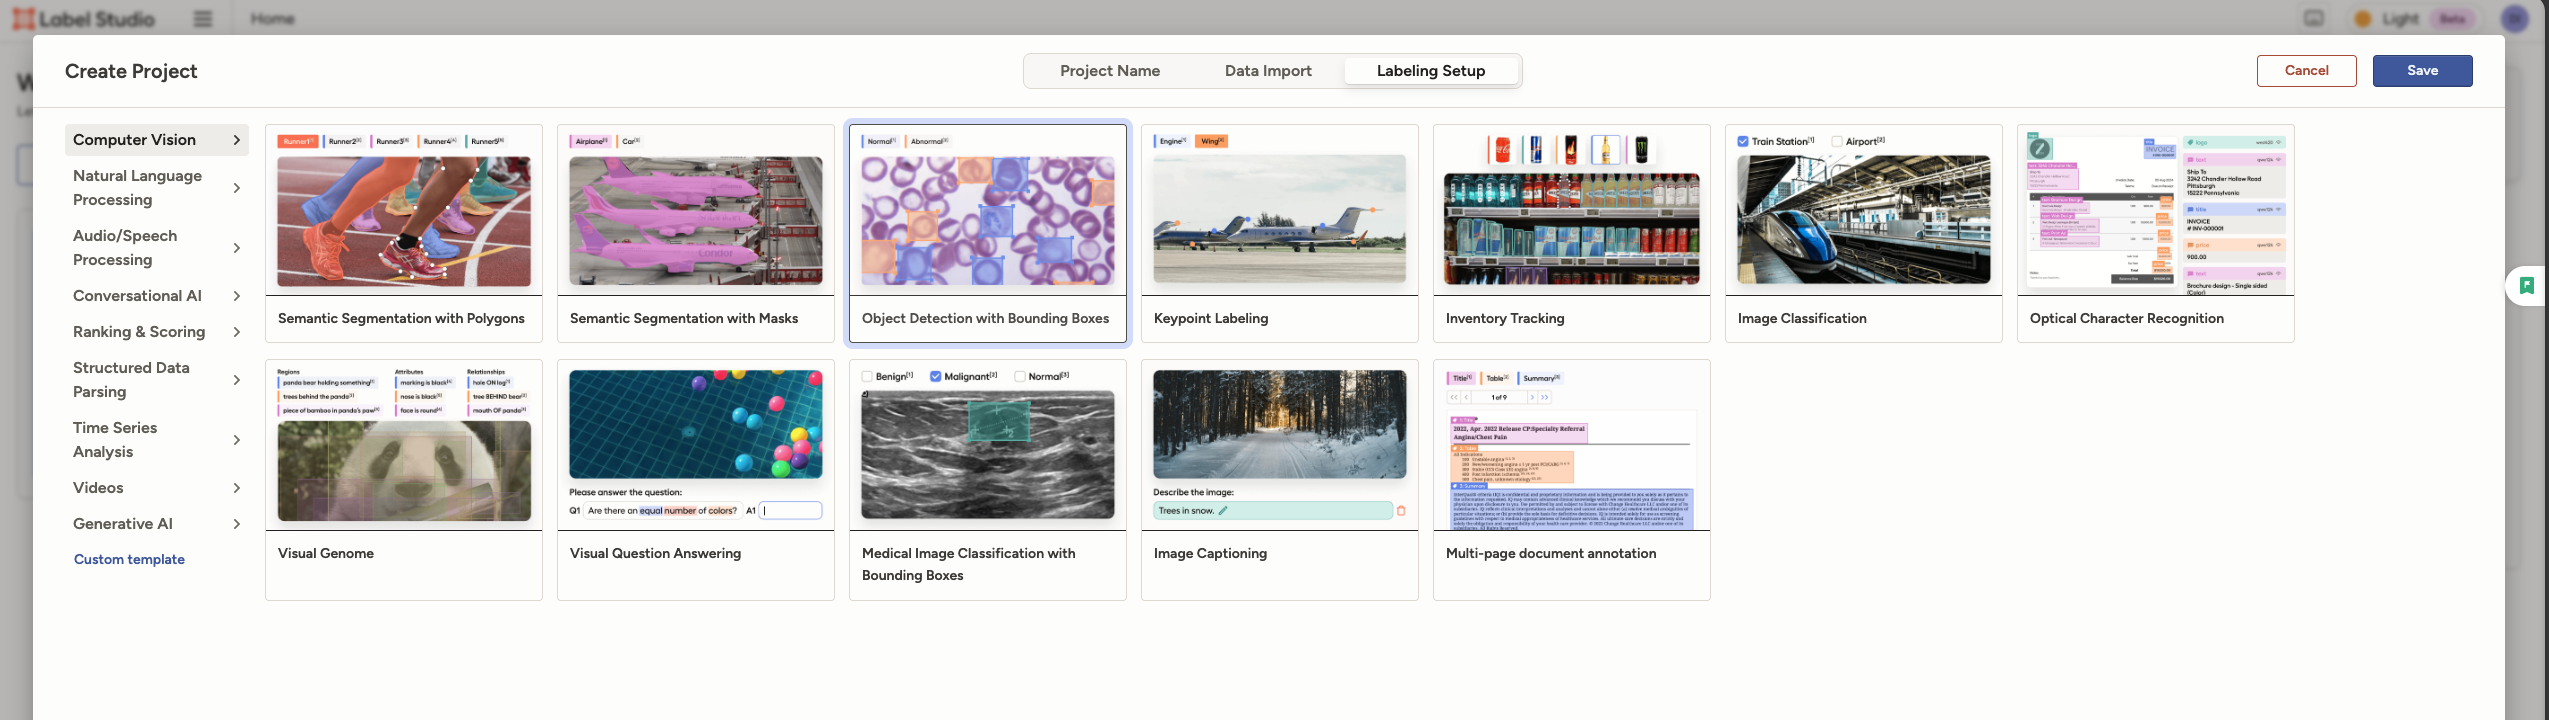Expand the Videos category chevron

pyautogui.click(x=237, y=488)
